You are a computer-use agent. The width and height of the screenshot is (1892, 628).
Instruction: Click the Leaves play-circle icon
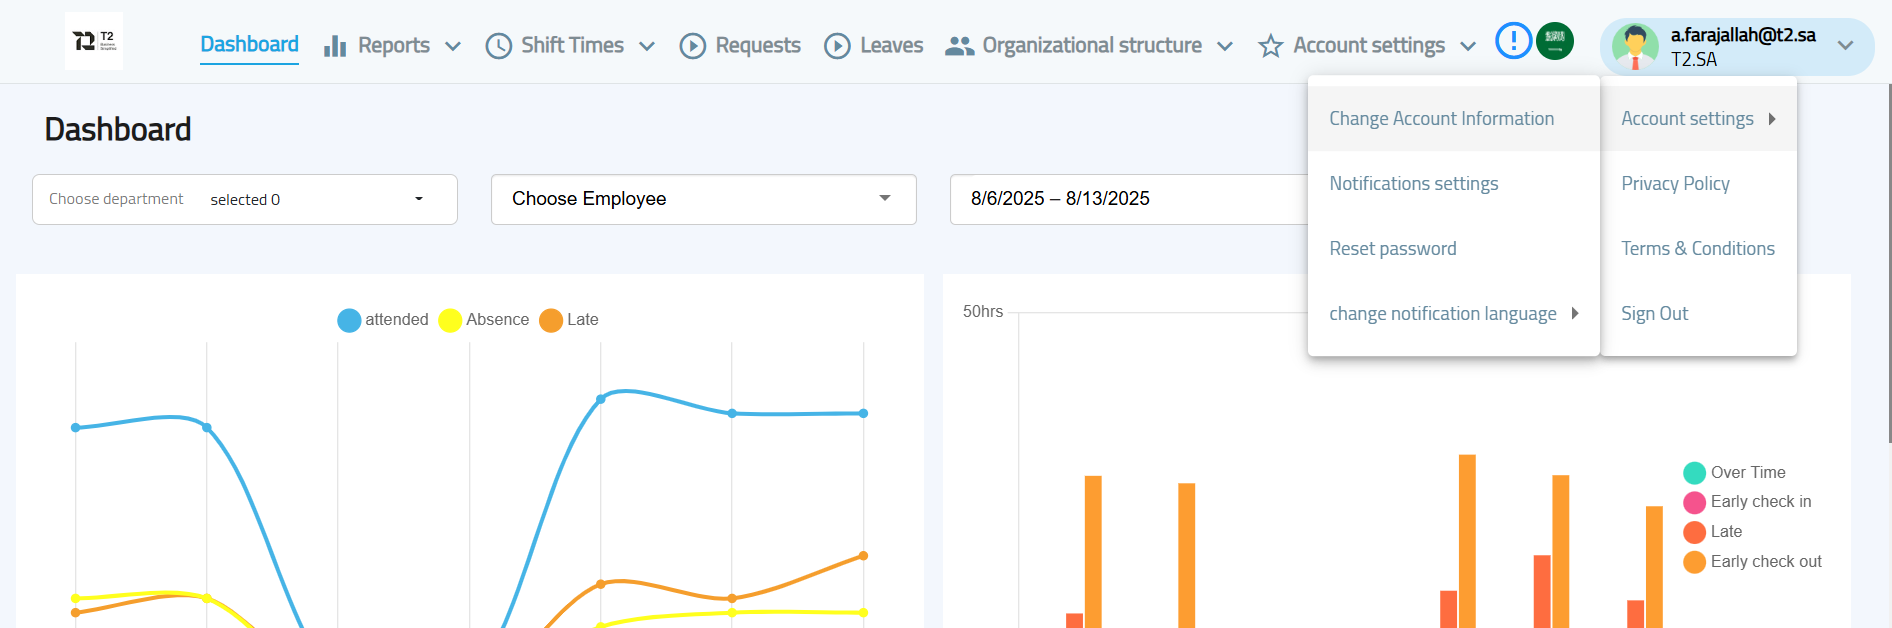837,46
